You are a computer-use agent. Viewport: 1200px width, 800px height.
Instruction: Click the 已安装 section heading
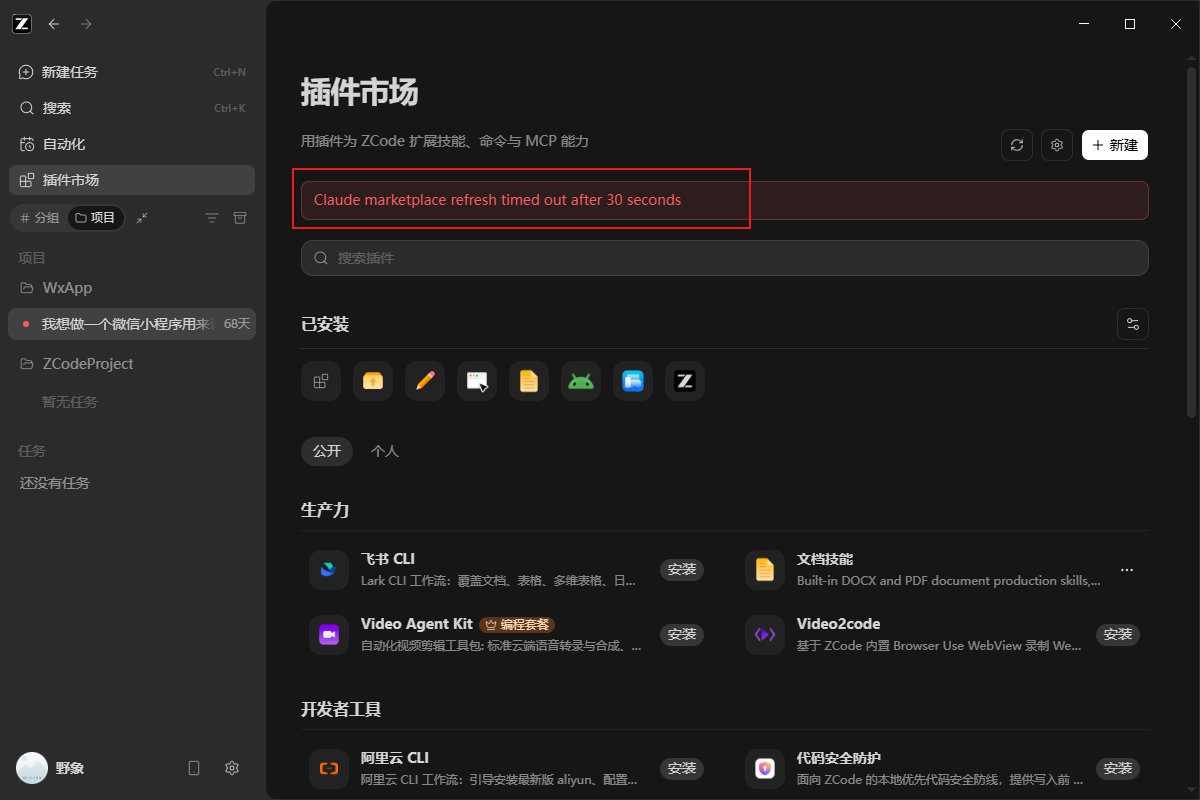coord(325,324)
